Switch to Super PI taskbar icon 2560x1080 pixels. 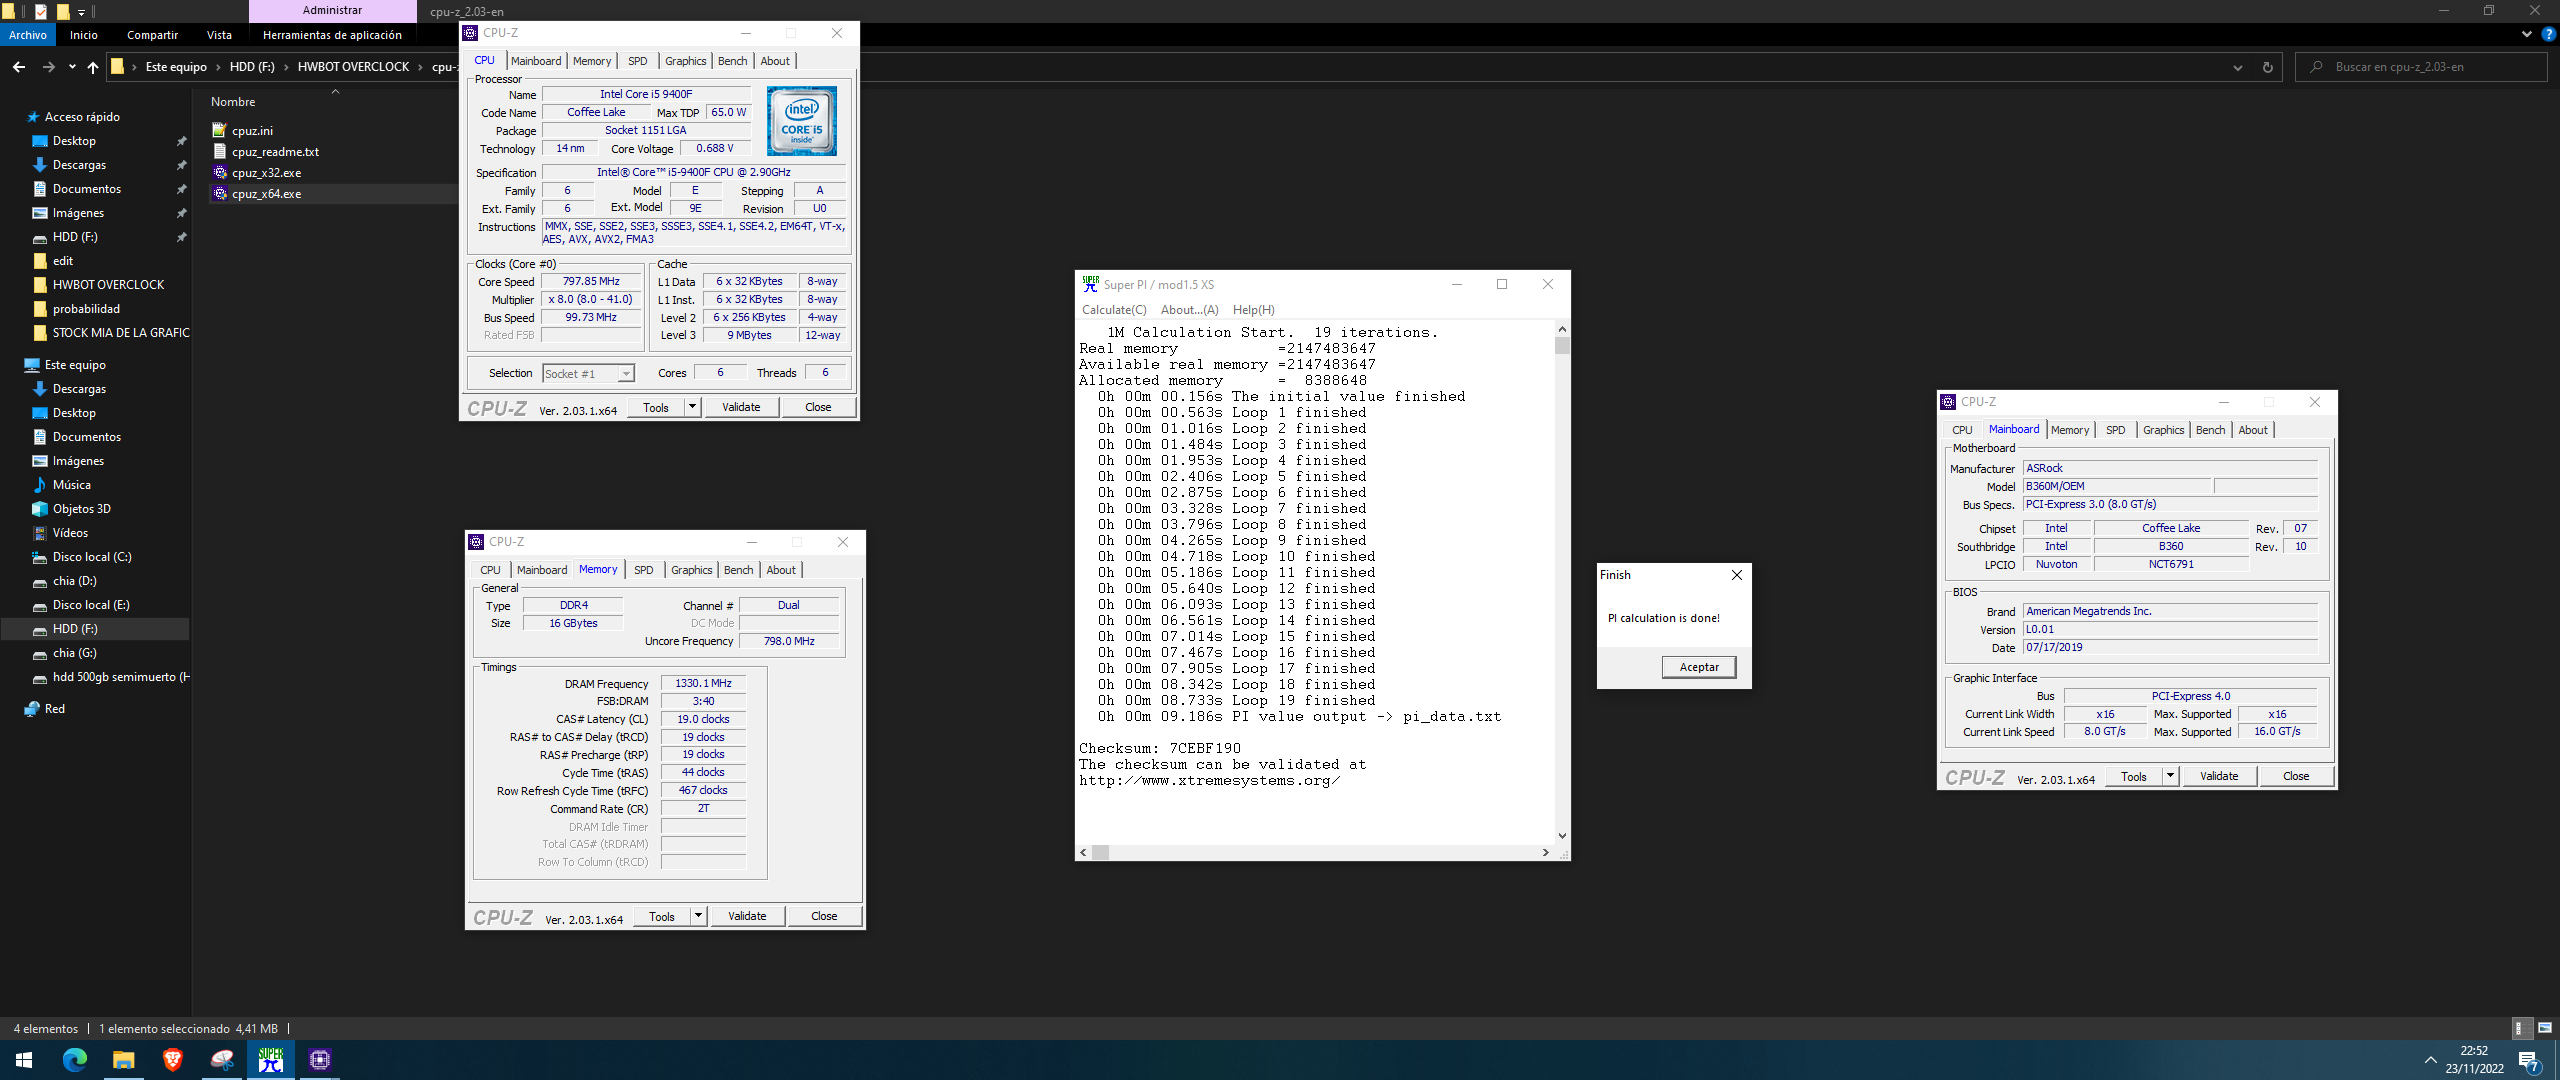click(x=271, y=1060)
